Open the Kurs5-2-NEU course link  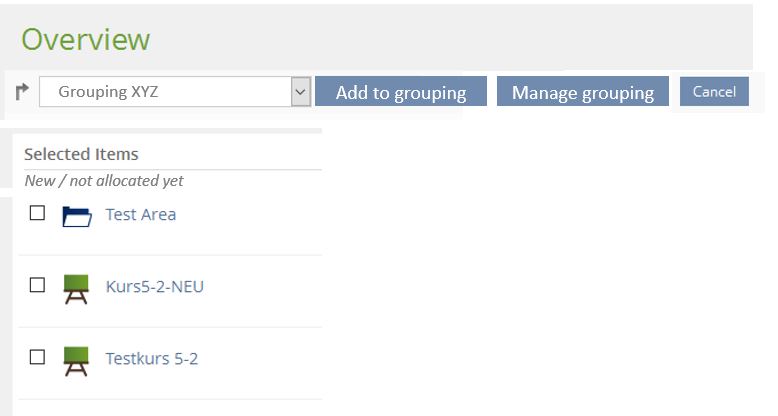[154, 286]
